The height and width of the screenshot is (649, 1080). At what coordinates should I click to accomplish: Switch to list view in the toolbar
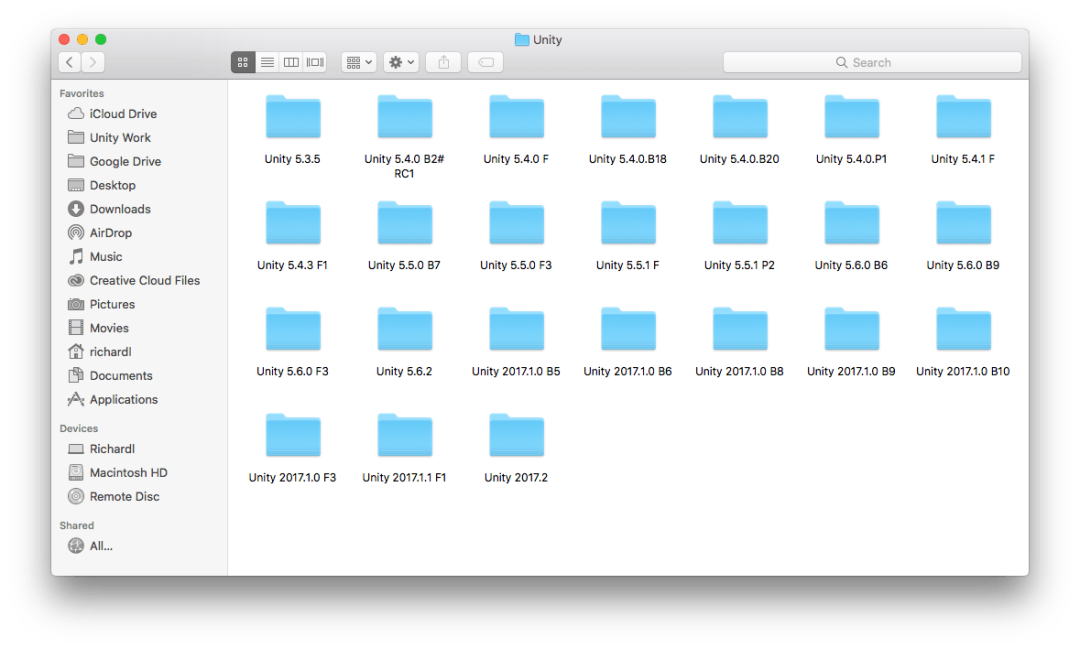[x=267, y=62]
